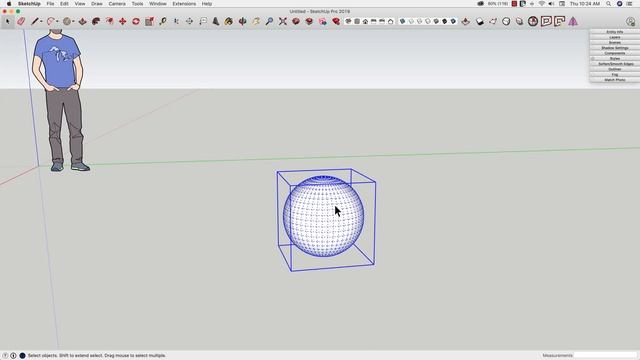Toggle Back Edges face style
This screenshot has height=360, width=640.
411,21
